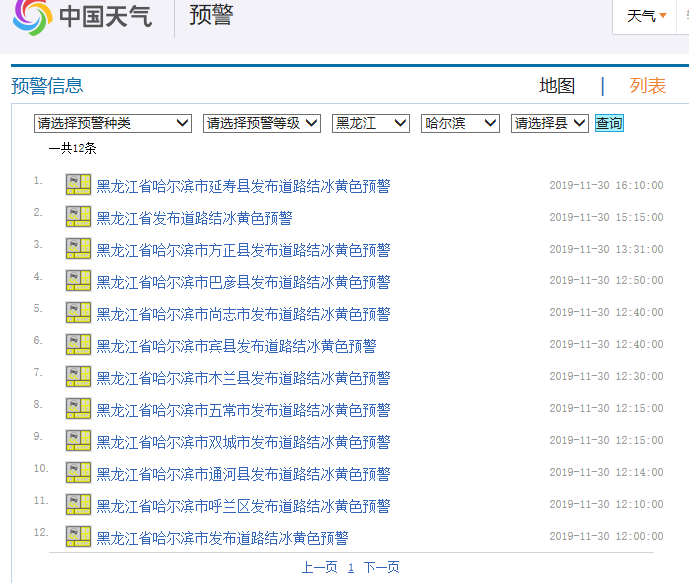Click the 预警 header section title
The height and width of the screenshot is (583, 689).
[x=211, y=15]
